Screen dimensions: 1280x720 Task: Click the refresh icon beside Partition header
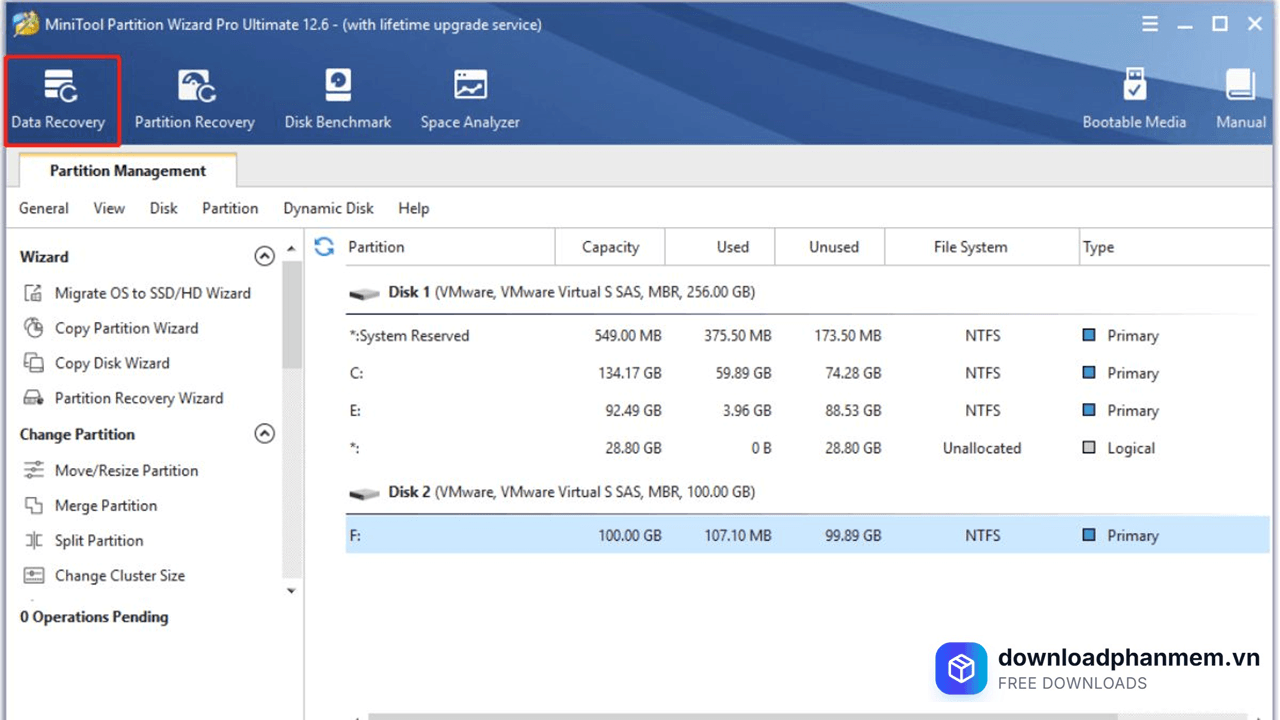tap(324, 246)
